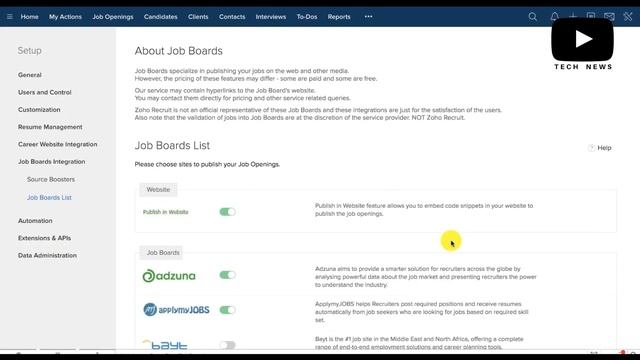Click the About Job Boards heading
This screenshot has height=360, width=640.
[x=179, y=51]
